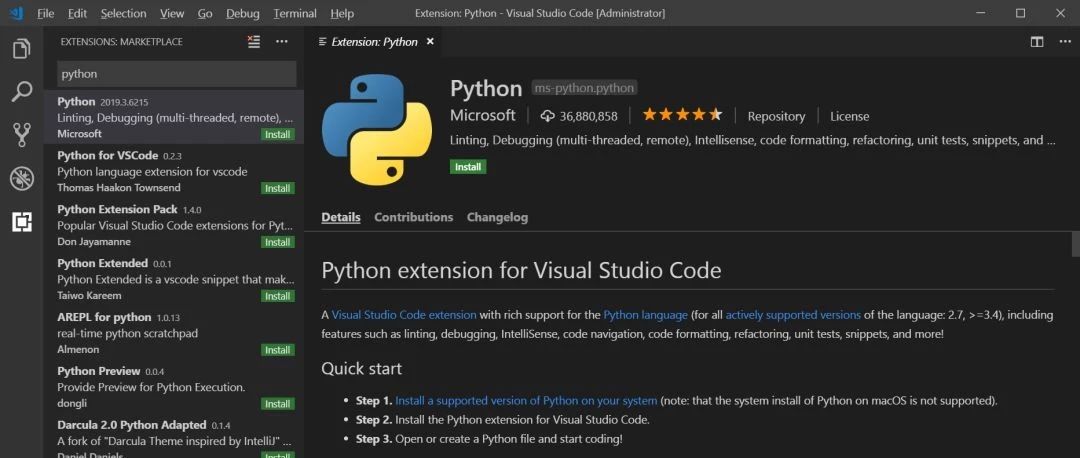Screen dimensions: 1080x458
Task: Select Python Extended in results list
Action: (x=174, y=279)
